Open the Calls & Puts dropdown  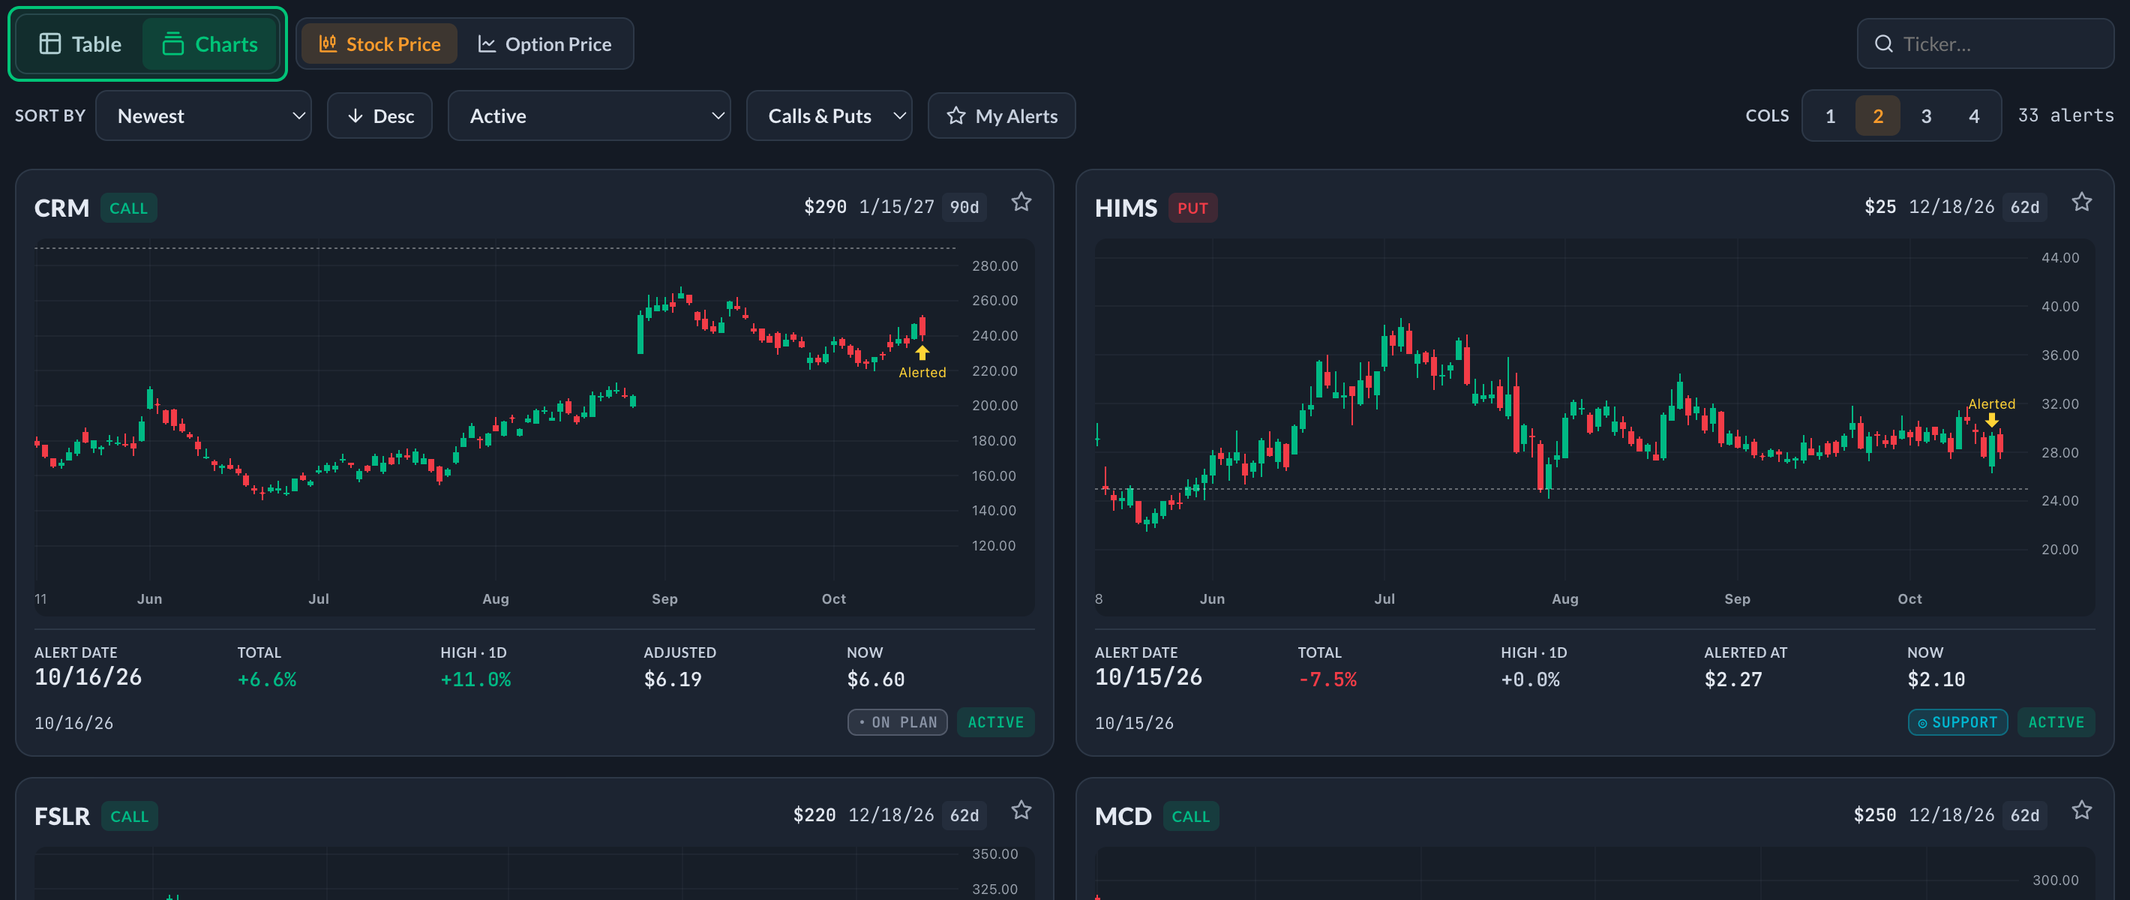(x=829, y=116)
